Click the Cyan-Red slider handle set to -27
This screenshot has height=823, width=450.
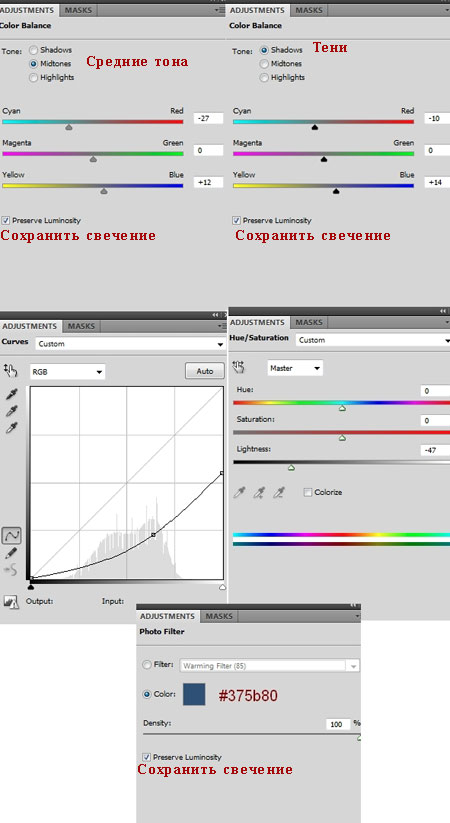[x=69, y=127]
